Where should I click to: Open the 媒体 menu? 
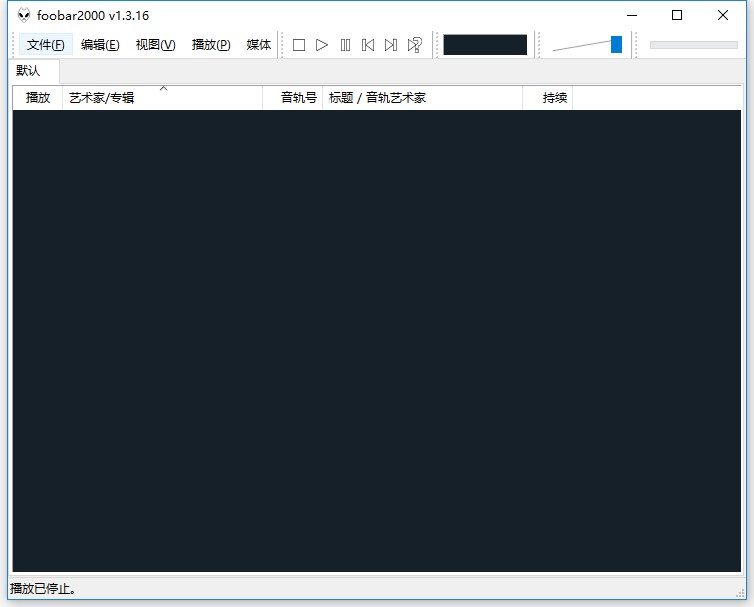tap(259, 45)
